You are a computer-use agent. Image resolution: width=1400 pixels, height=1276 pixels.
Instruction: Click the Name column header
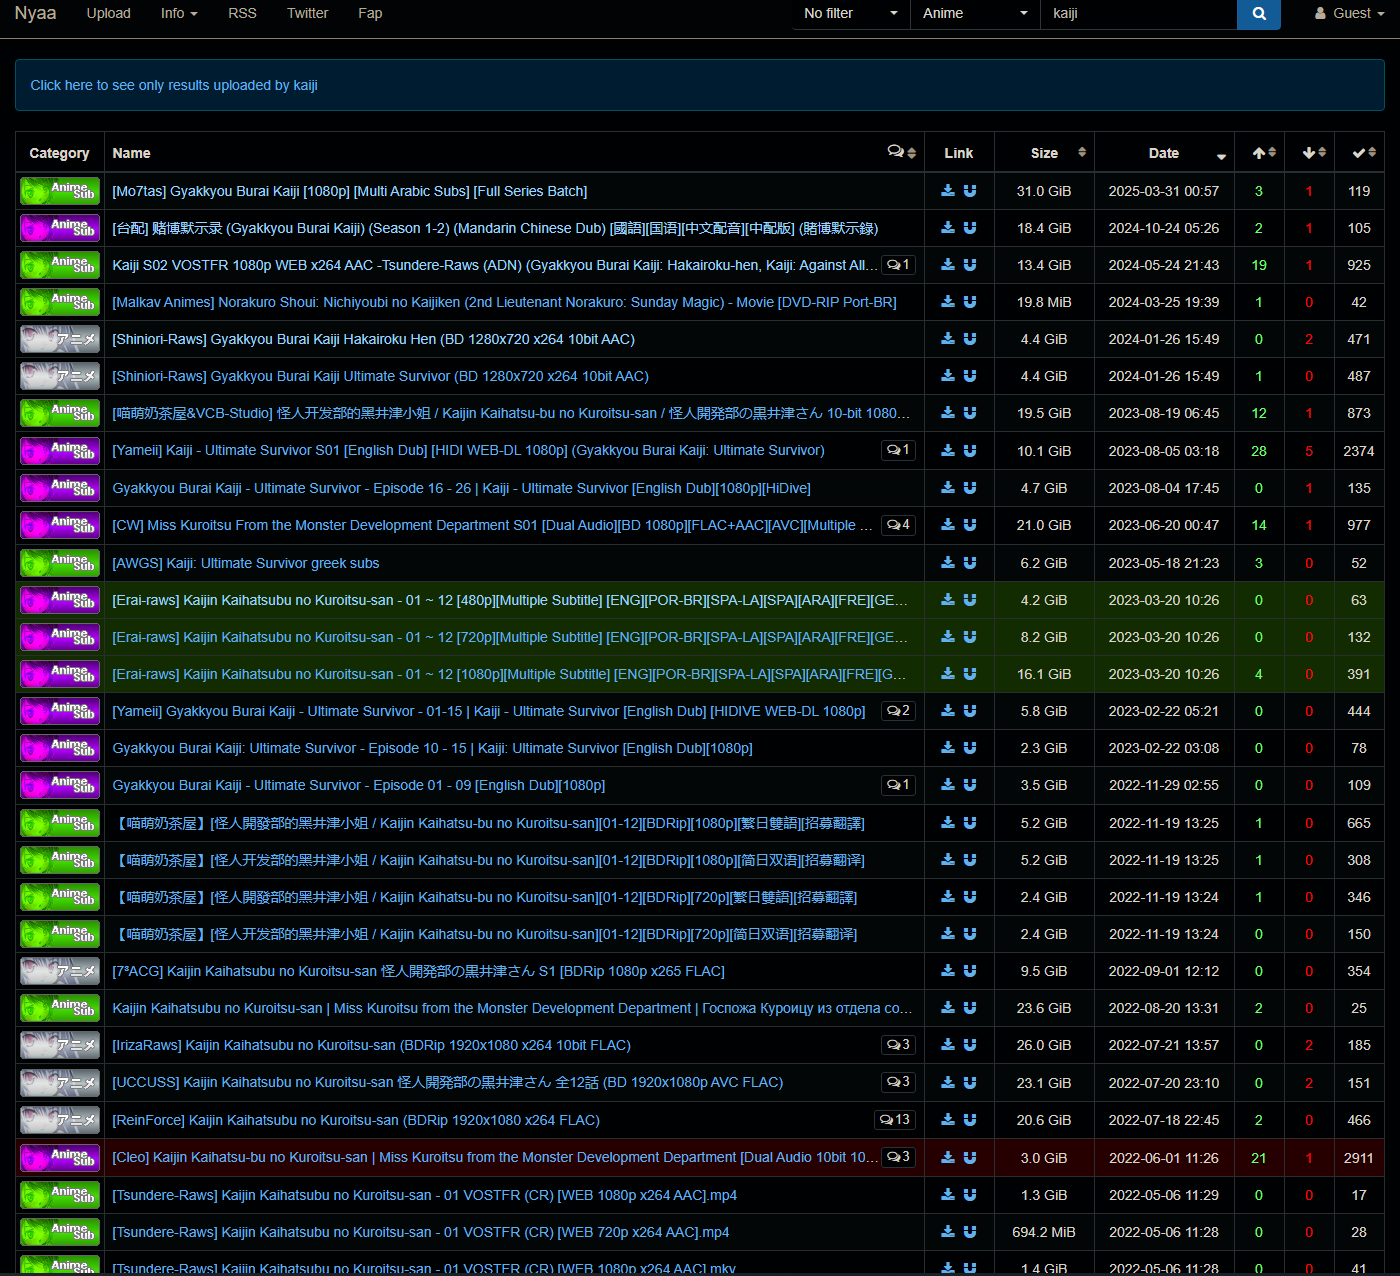pos(131,153)
